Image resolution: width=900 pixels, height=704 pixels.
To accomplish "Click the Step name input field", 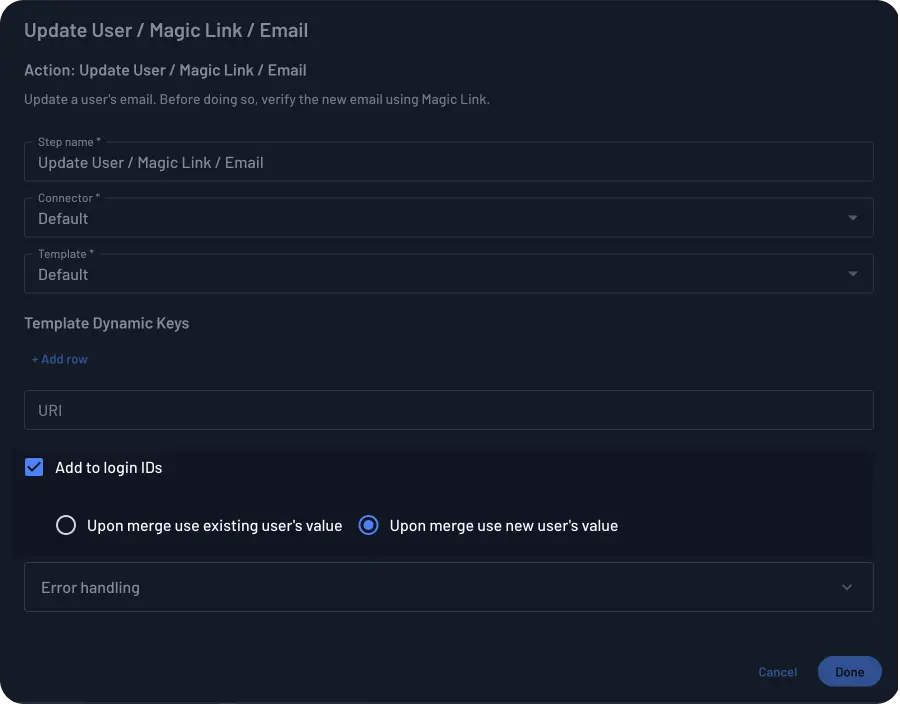I will 448,162.
